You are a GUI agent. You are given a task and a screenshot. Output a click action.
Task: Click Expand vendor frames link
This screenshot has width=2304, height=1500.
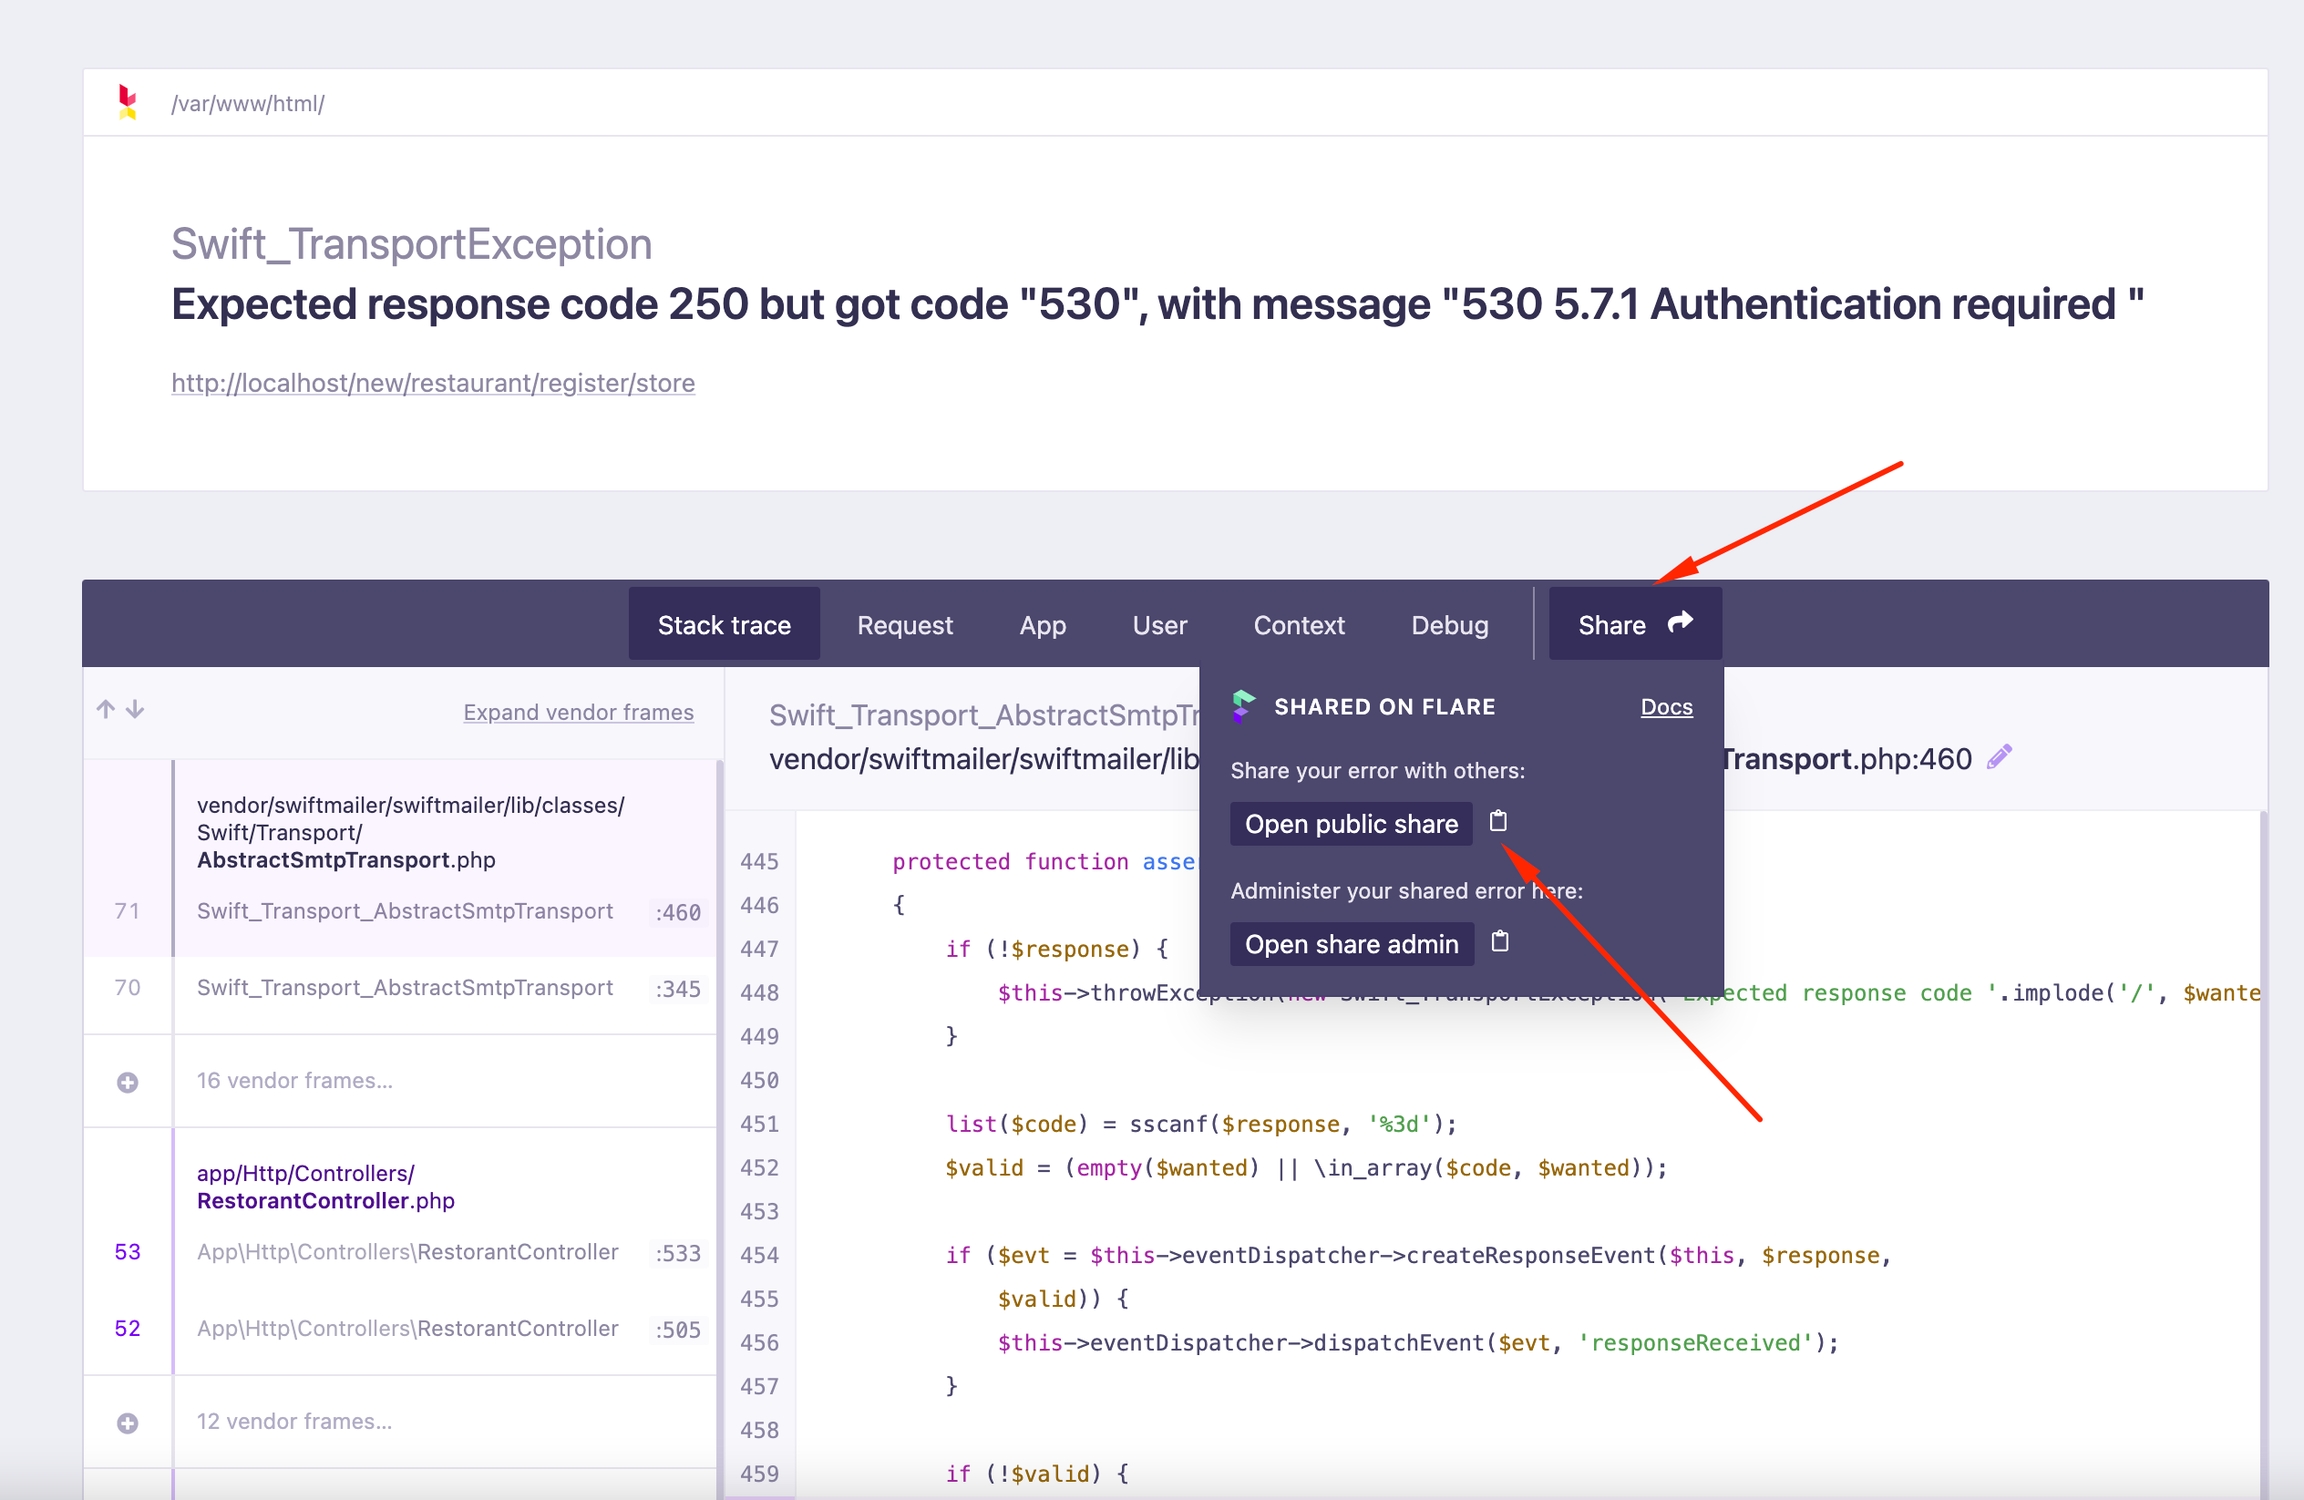point(578,712)
